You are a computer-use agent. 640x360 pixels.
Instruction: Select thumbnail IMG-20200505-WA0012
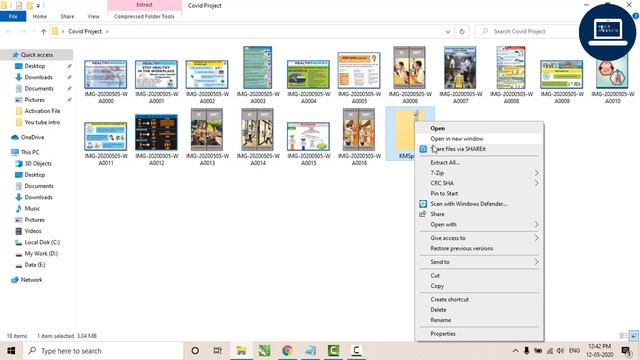[x=156, y=133]
